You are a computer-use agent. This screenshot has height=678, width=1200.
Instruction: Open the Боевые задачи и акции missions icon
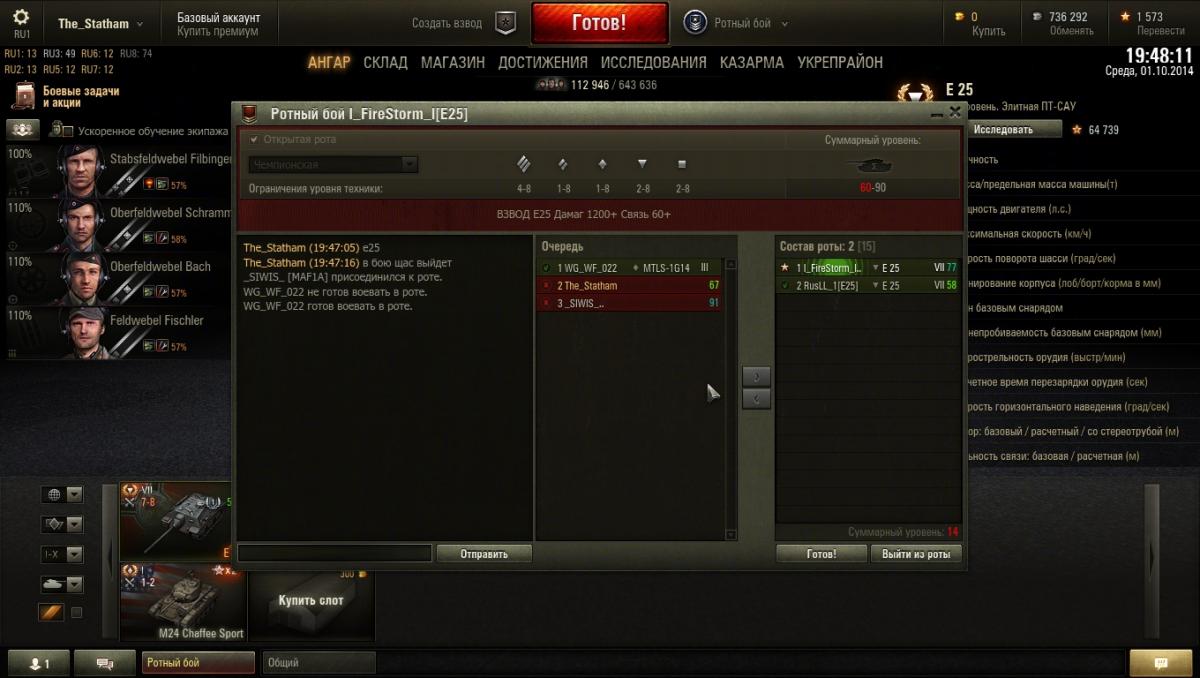(x=24, y=96)
